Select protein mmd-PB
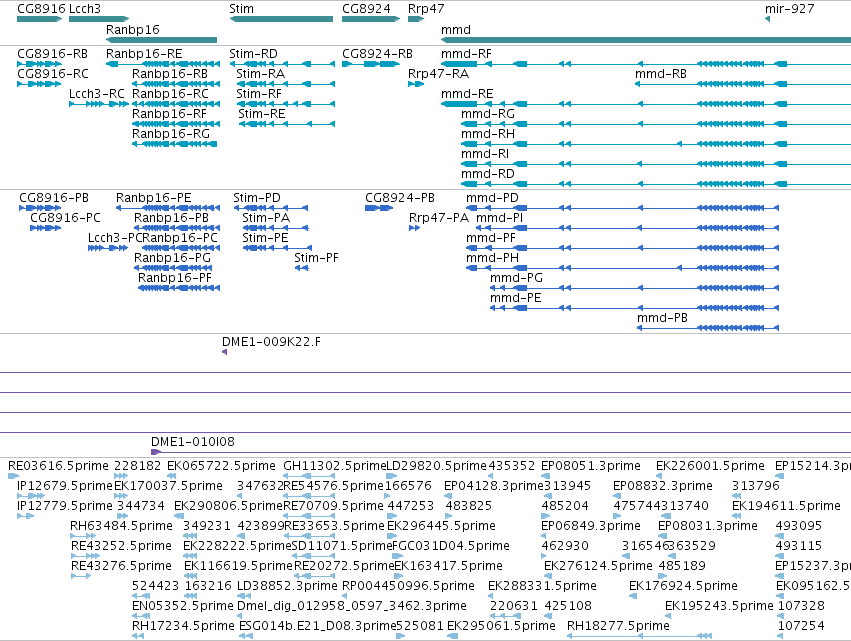 pyautogui.click(x=662, y=318)
